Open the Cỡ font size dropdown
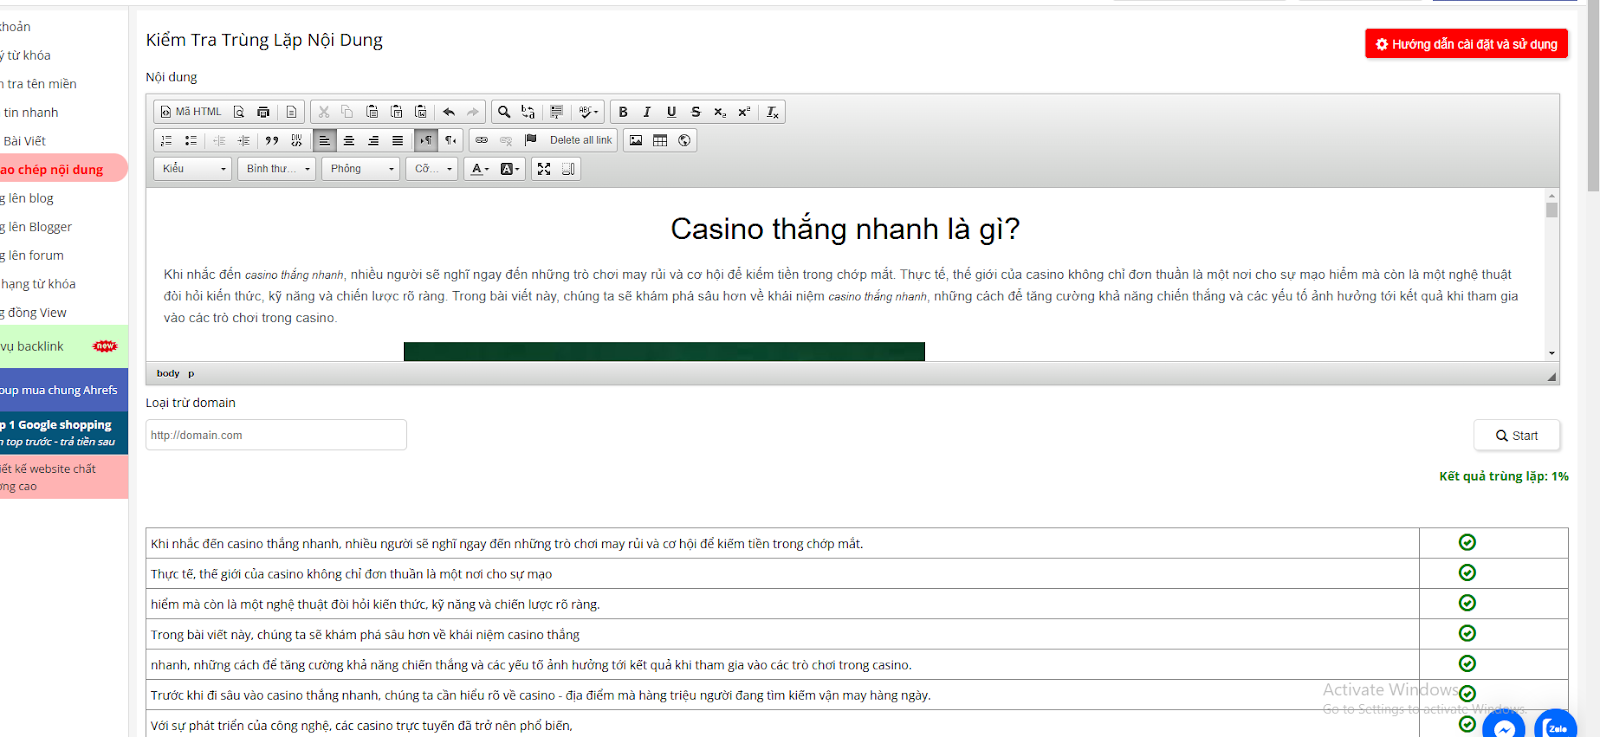The image size is (1600, 737). pos(432,169)
